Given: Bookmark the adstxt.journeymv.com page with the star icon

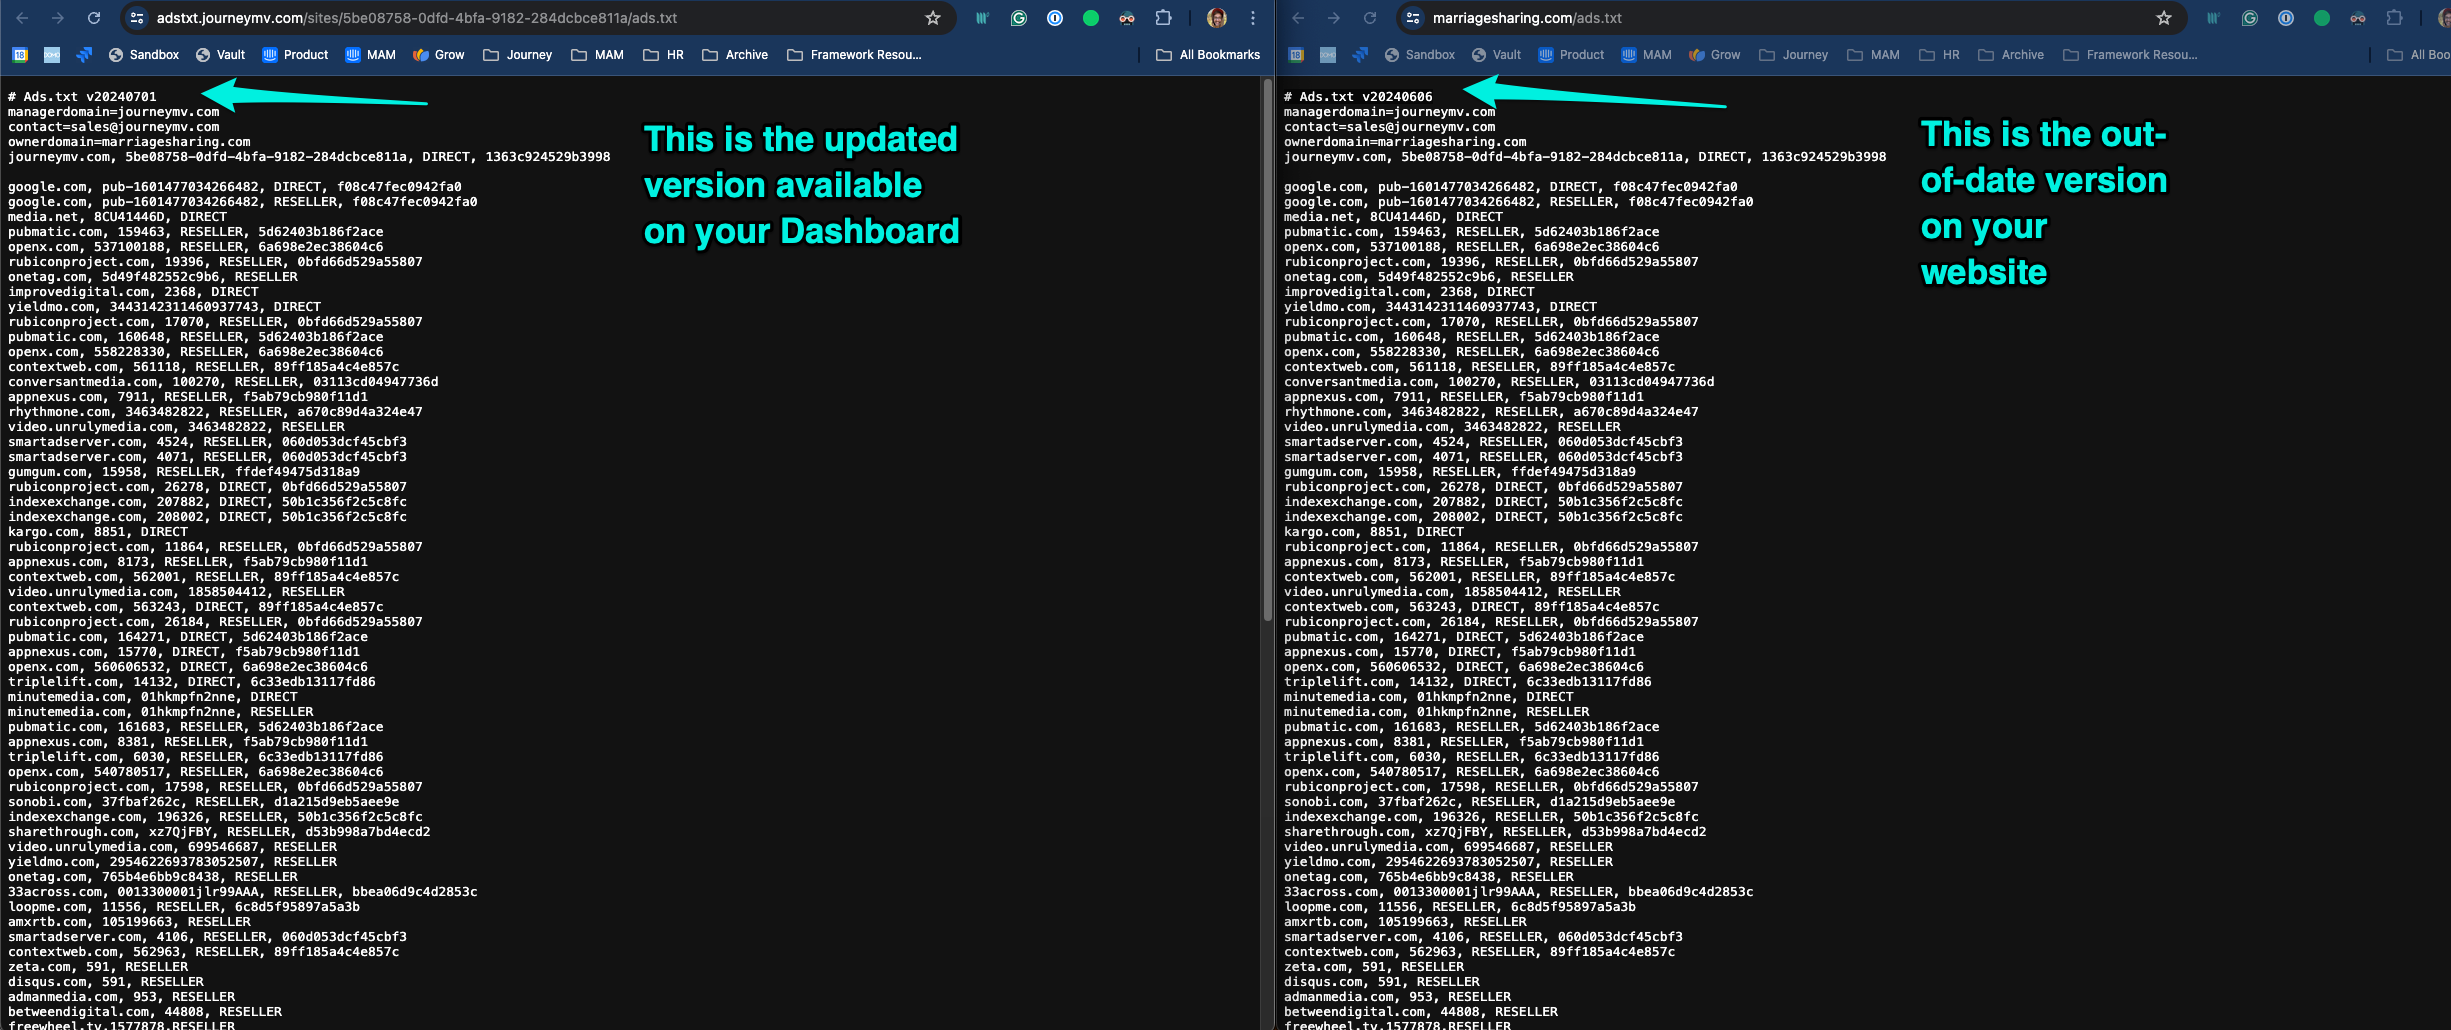Looking at the screenshot, I should (932, 18).
